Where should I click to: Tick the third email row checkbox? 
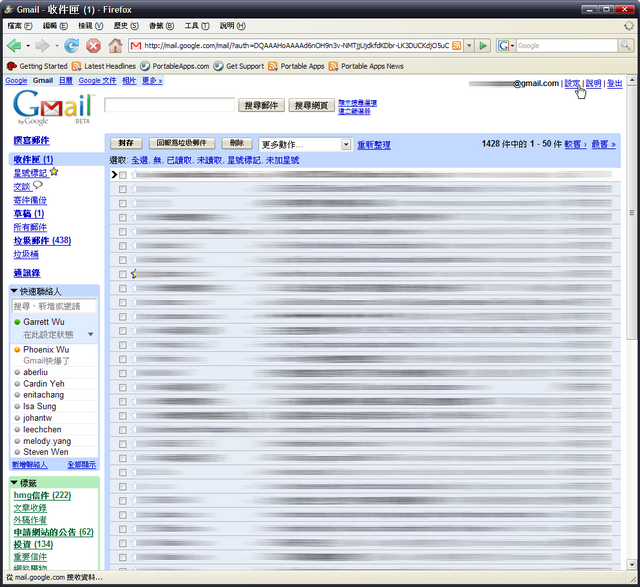coord(123,203)
